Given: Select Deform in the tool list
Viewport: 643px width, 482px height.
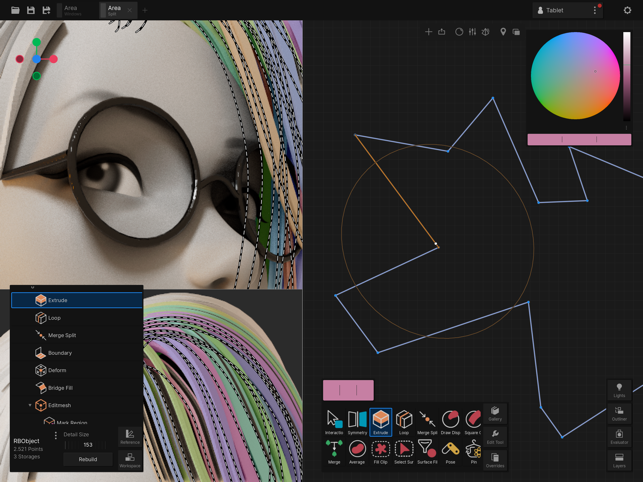Looking at the screenshot, I should click(x=77, y=370).
